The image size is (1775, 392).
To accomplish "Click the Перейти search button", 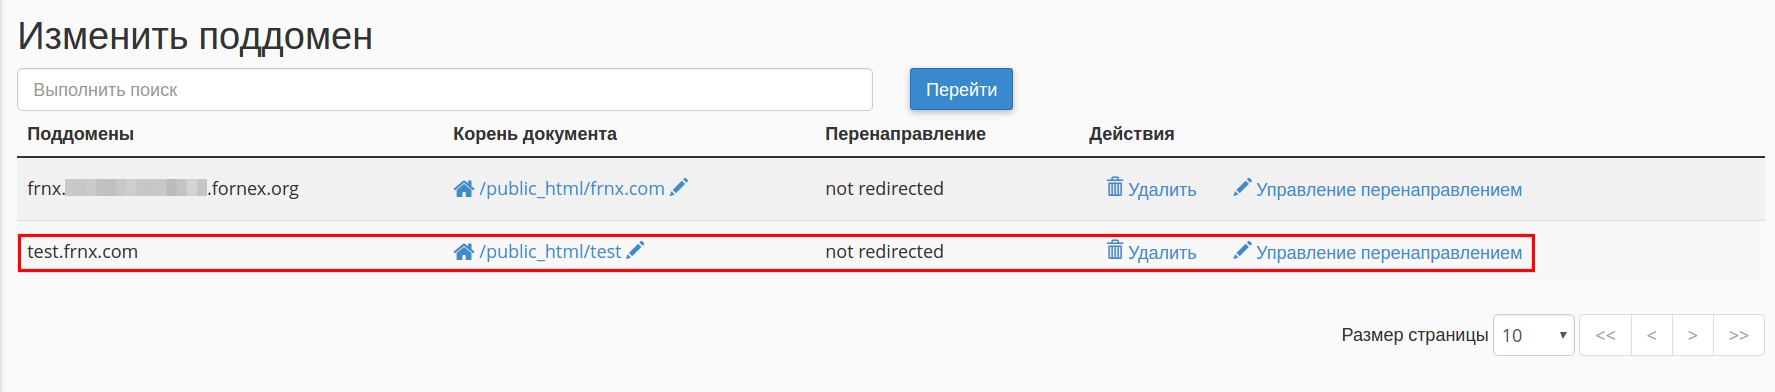I will click(x=961, y=89).
